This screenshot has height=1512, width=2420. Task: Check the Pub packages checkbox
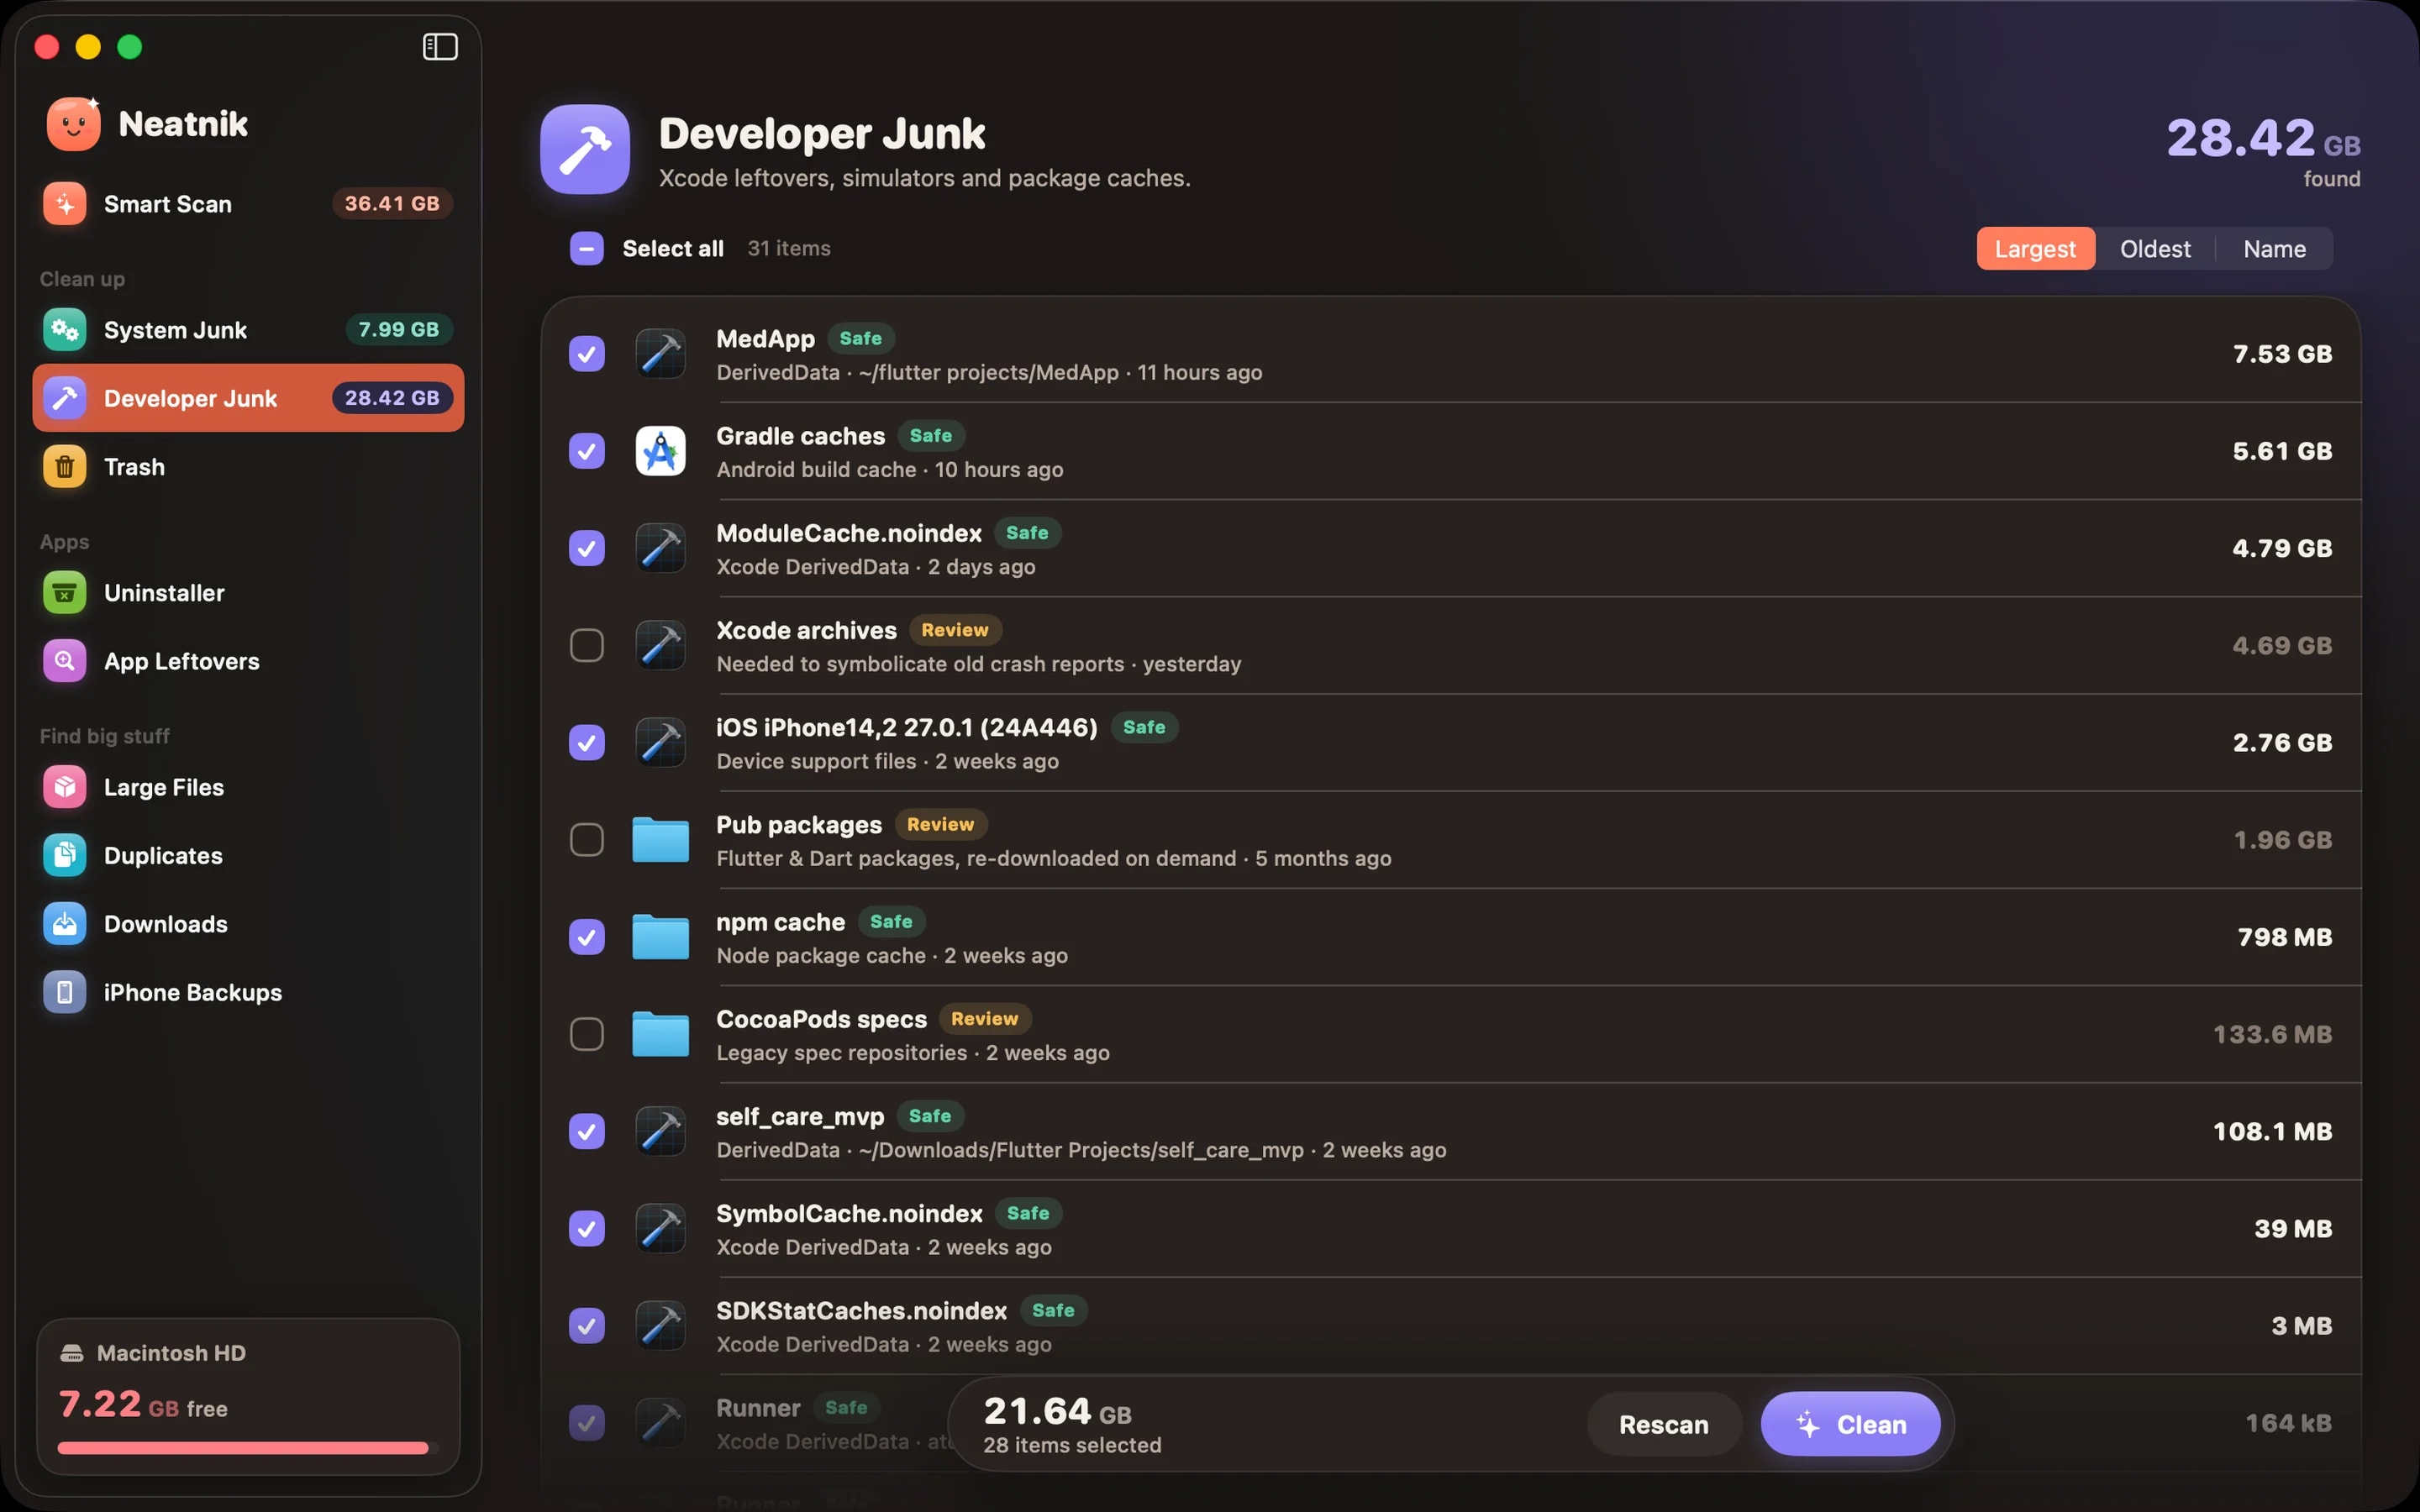(x=587, y=840)
